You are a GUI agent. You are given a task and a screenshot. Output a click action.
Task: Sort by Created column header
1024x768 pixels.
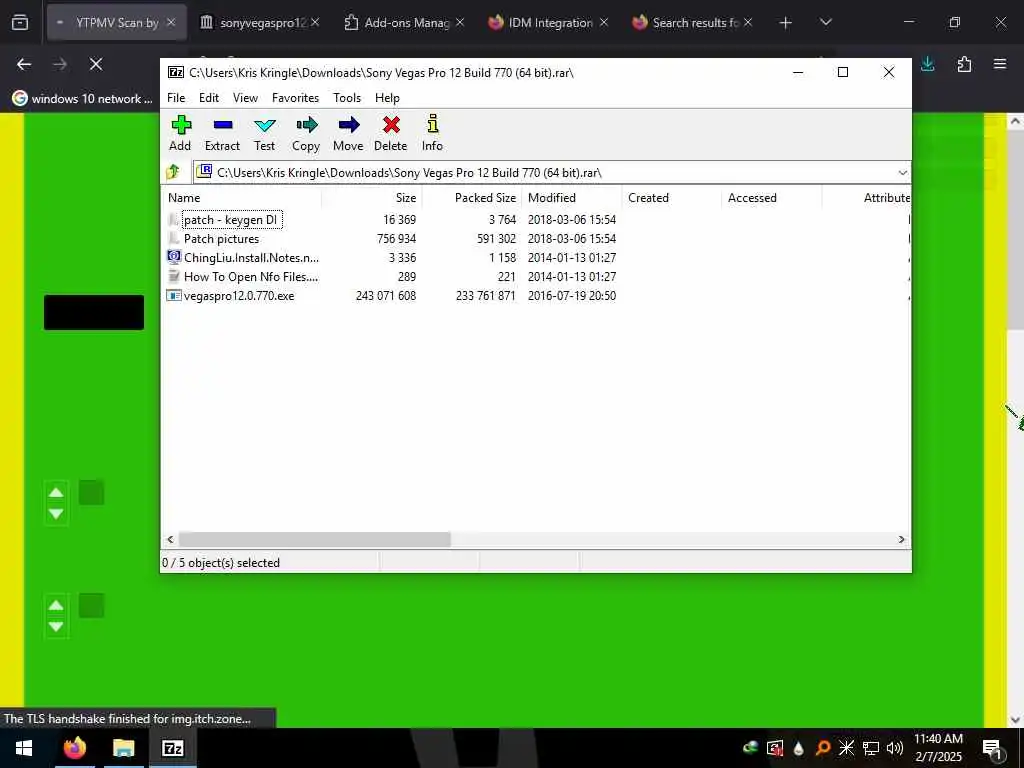pos(671,198)
